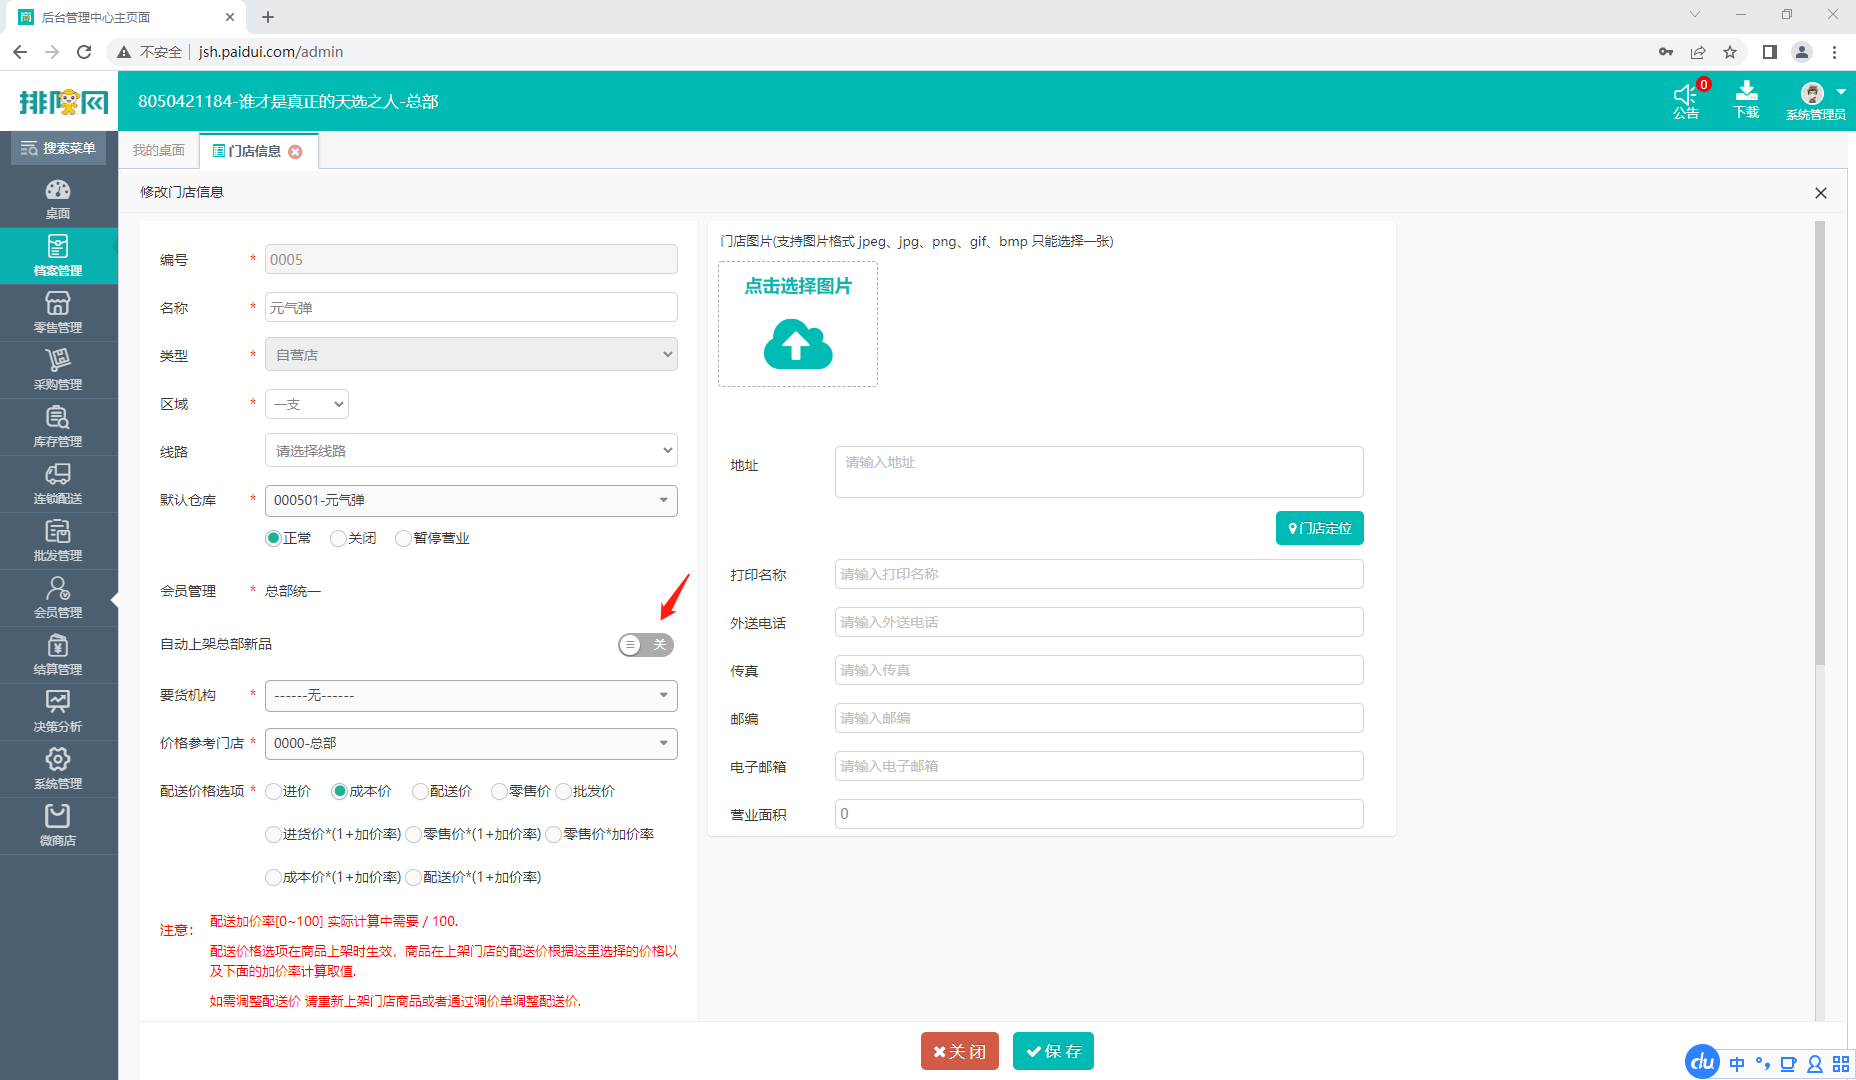Open 库存管理 in the sidebar
1856x1080 pixels.
pyautogui.click(x=58, y=427)
